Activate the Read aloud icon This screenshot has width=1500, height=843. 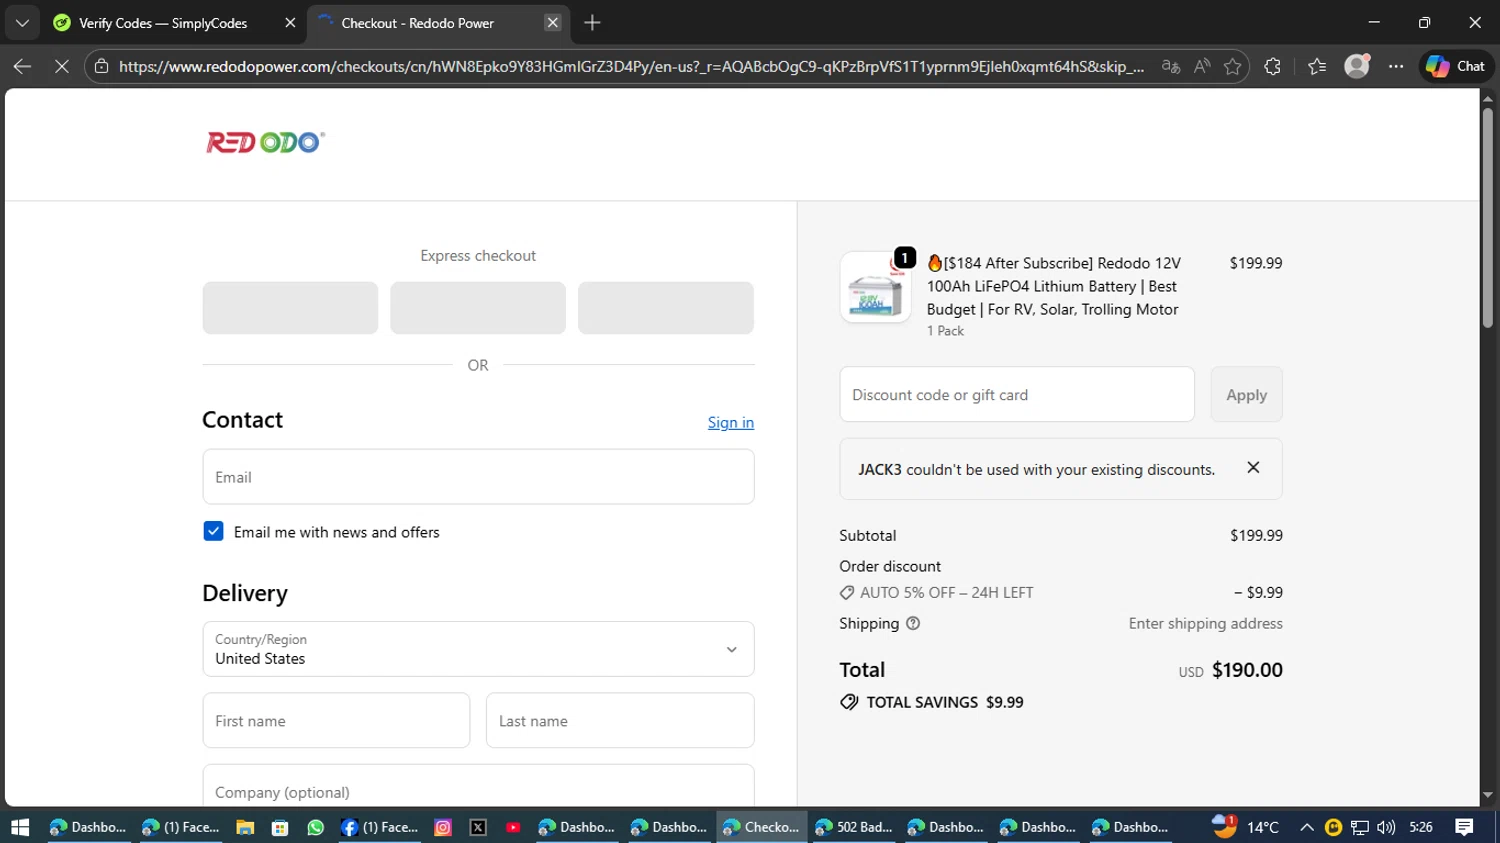(1202, 67)
